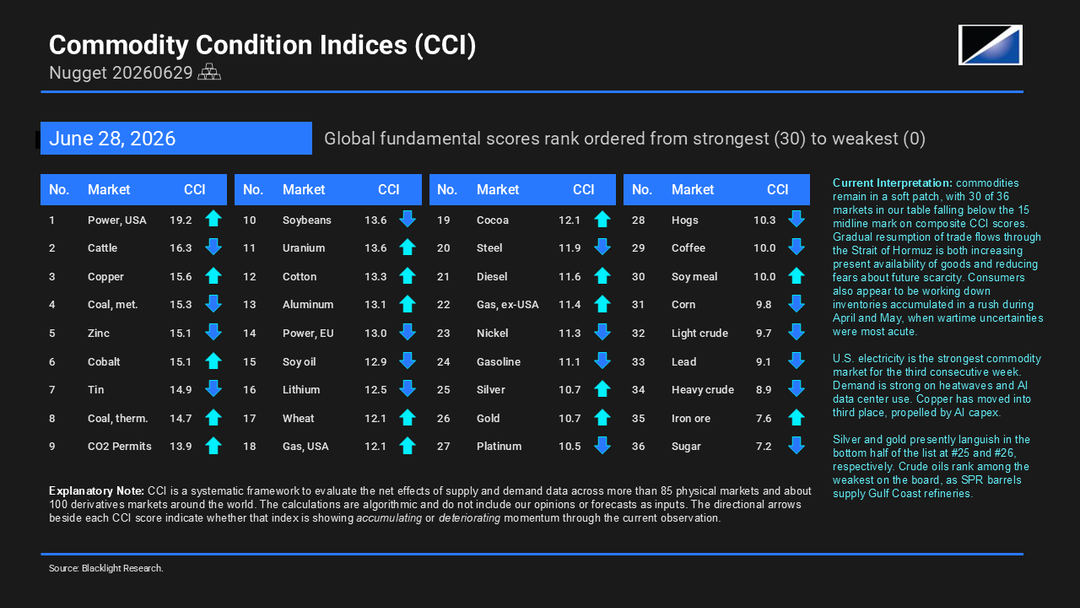Click the Blacklight Research logo

point(990,45)
